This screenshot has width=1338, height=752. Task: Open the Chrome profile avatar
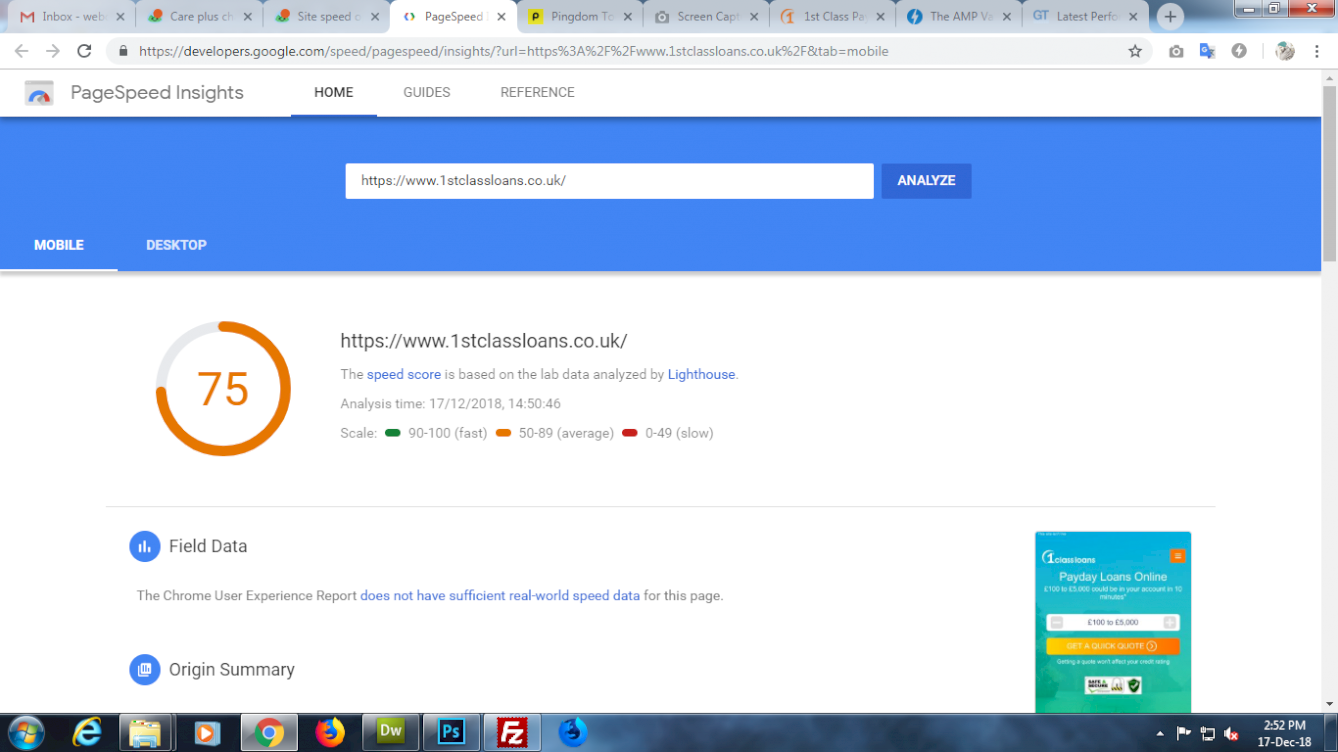(1285, 51)
